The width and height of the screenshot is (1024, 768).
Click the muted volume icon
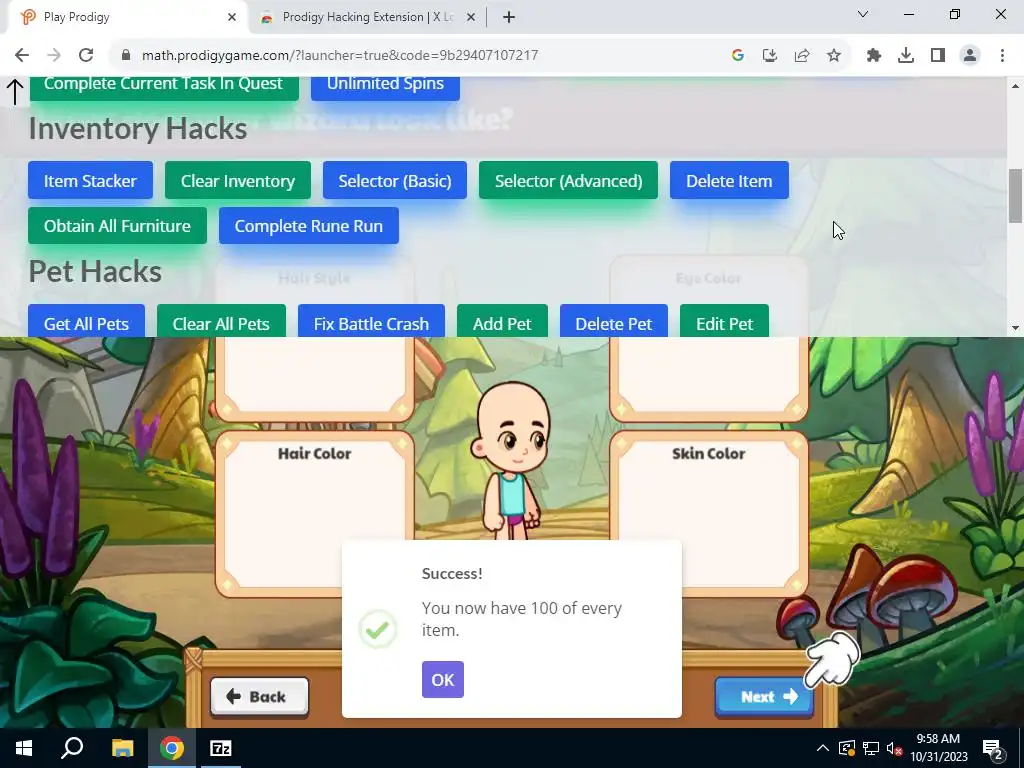click(x=894, y=748)
